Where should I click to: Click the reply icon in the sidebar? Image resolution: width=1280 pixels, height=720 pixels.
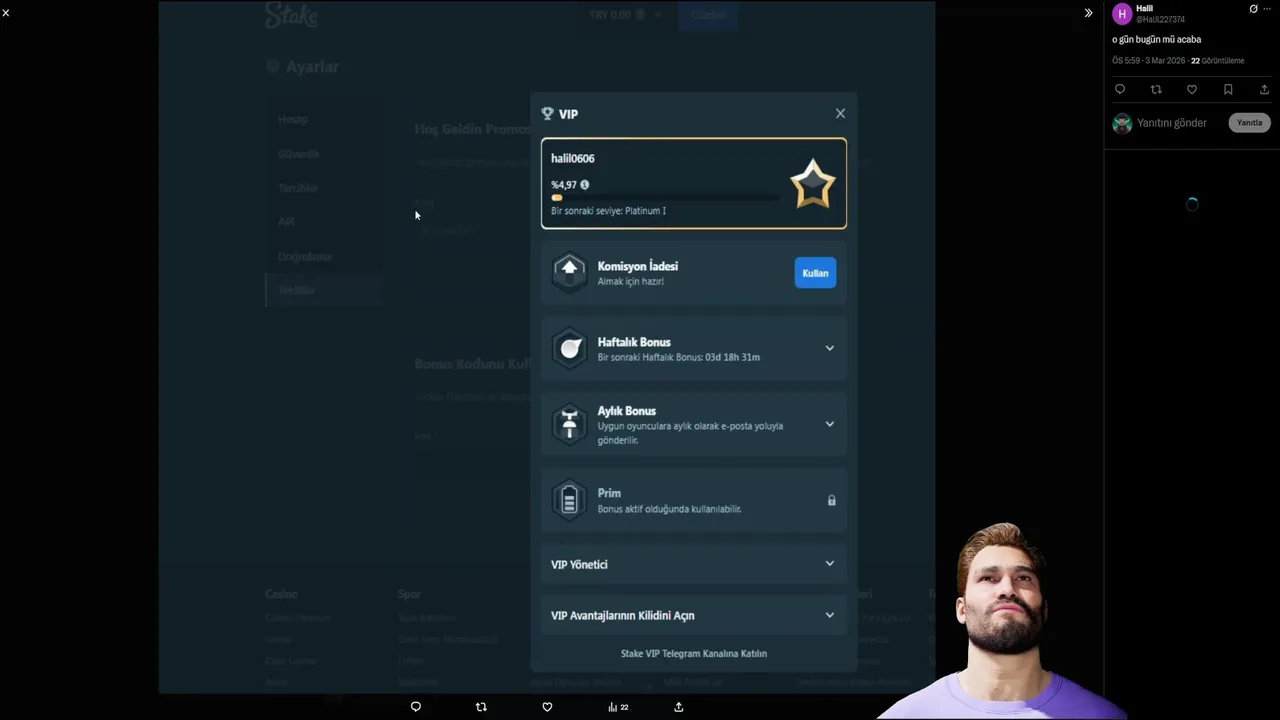1120,90
